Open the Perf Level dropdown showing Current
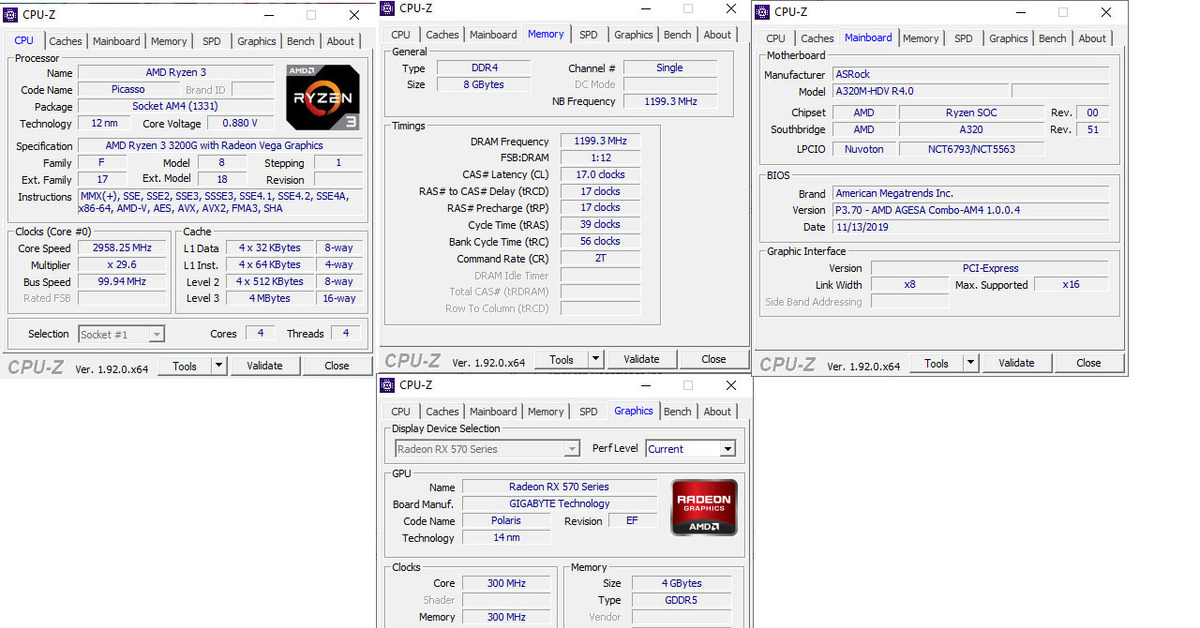The width and height of the screenshot is (1200, 628). pyautogui.click(x=727, y=449)
